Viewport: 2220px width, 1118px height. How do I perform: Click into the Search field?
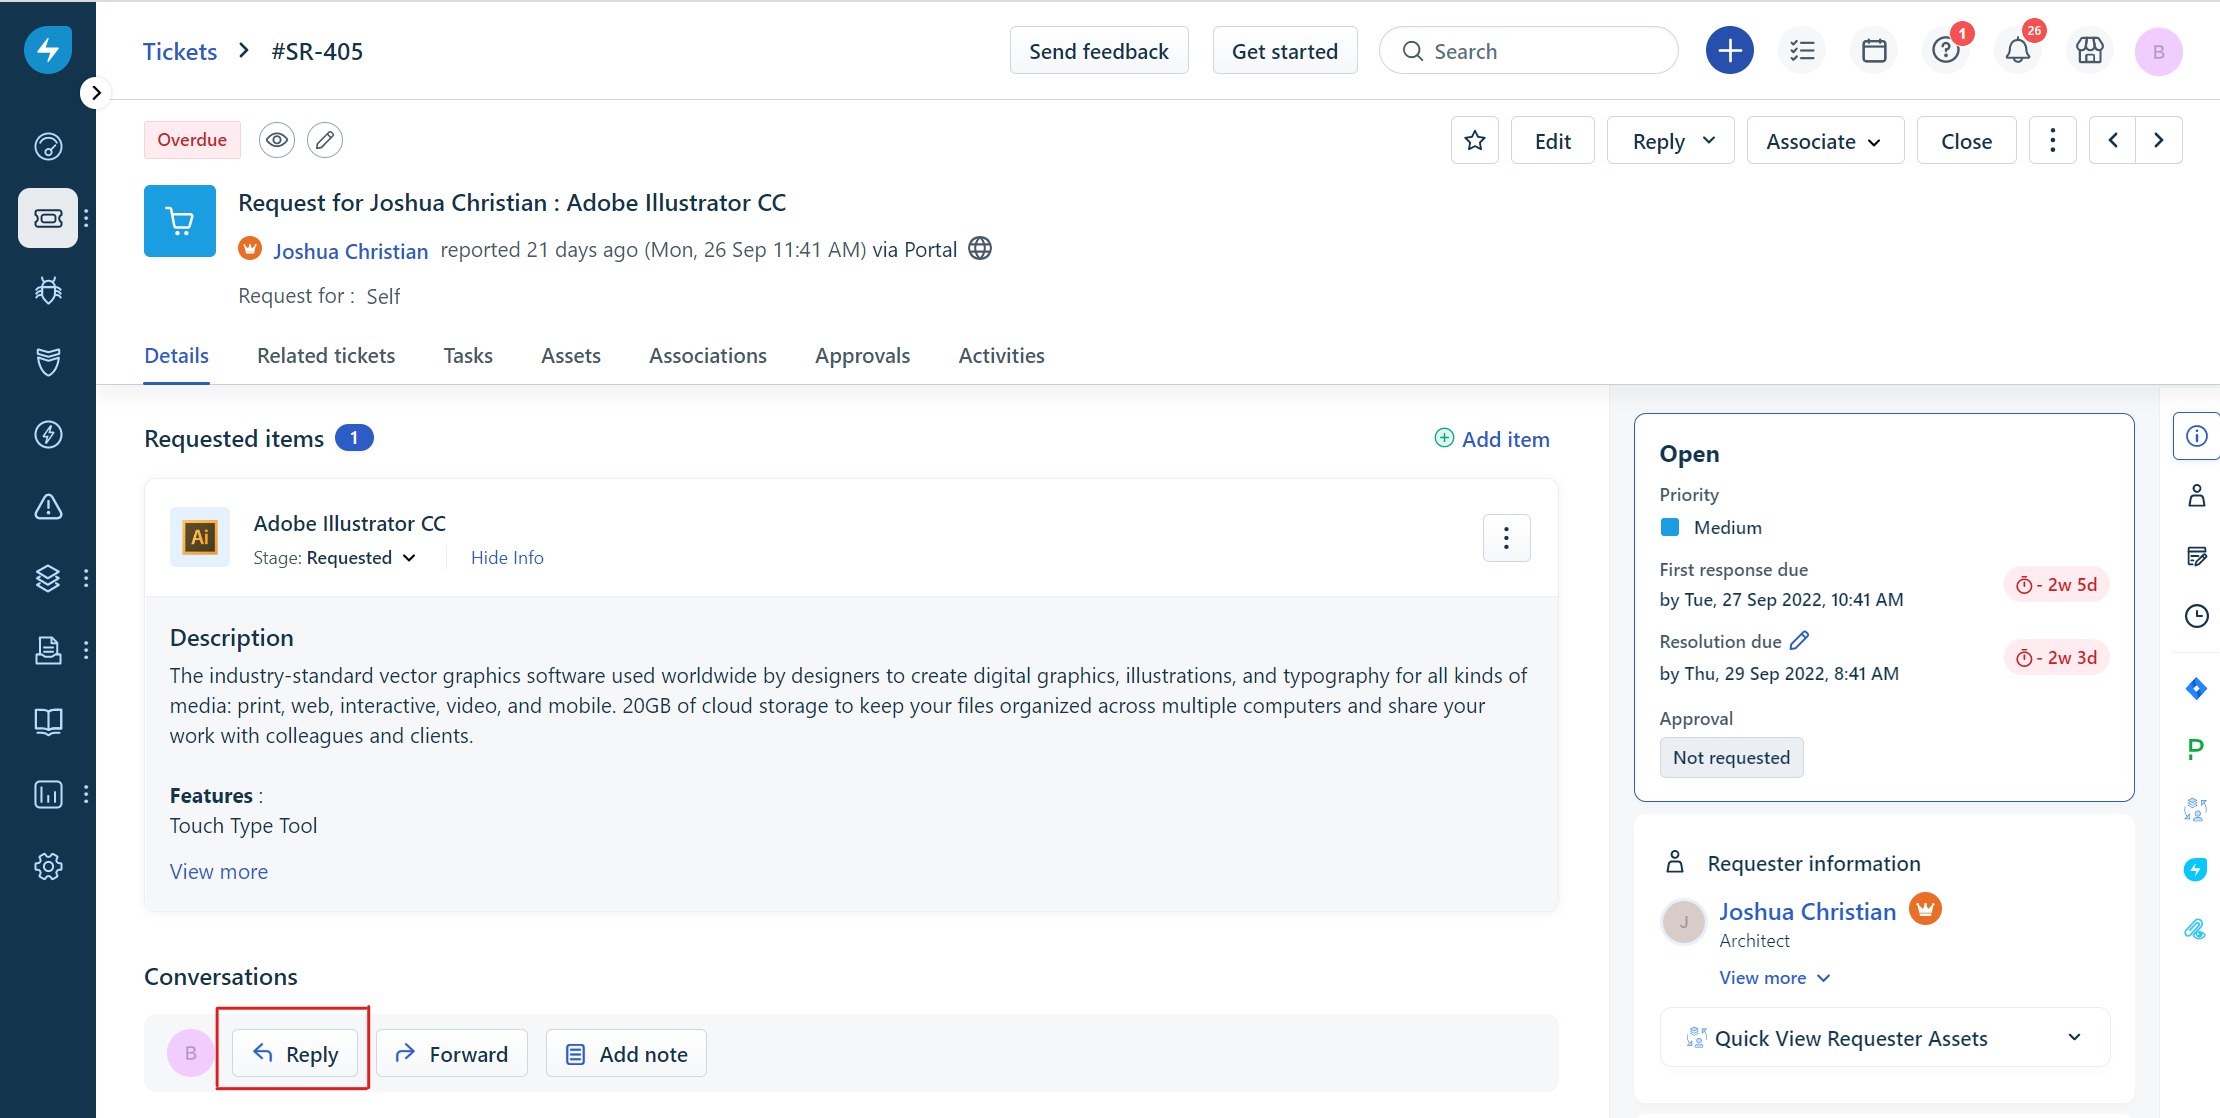(1540, 51)
